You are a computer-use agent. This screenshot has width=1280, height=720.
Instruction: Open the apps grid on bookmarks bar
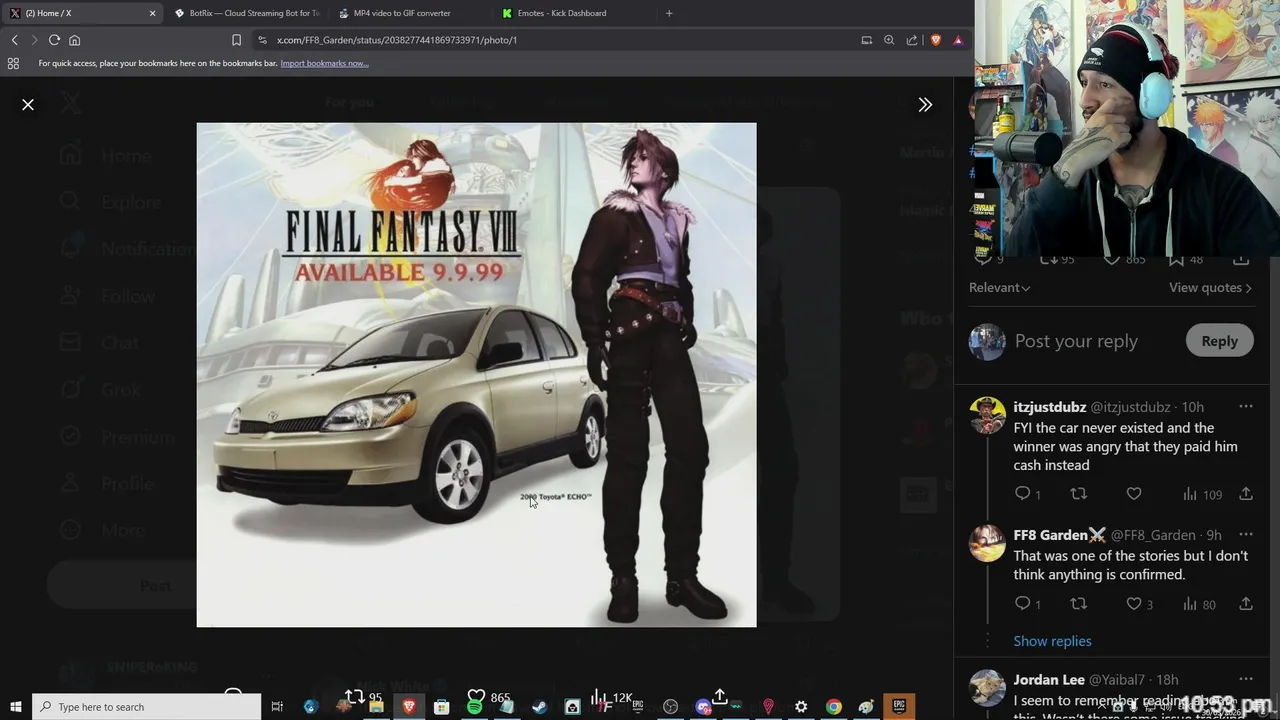13,63
